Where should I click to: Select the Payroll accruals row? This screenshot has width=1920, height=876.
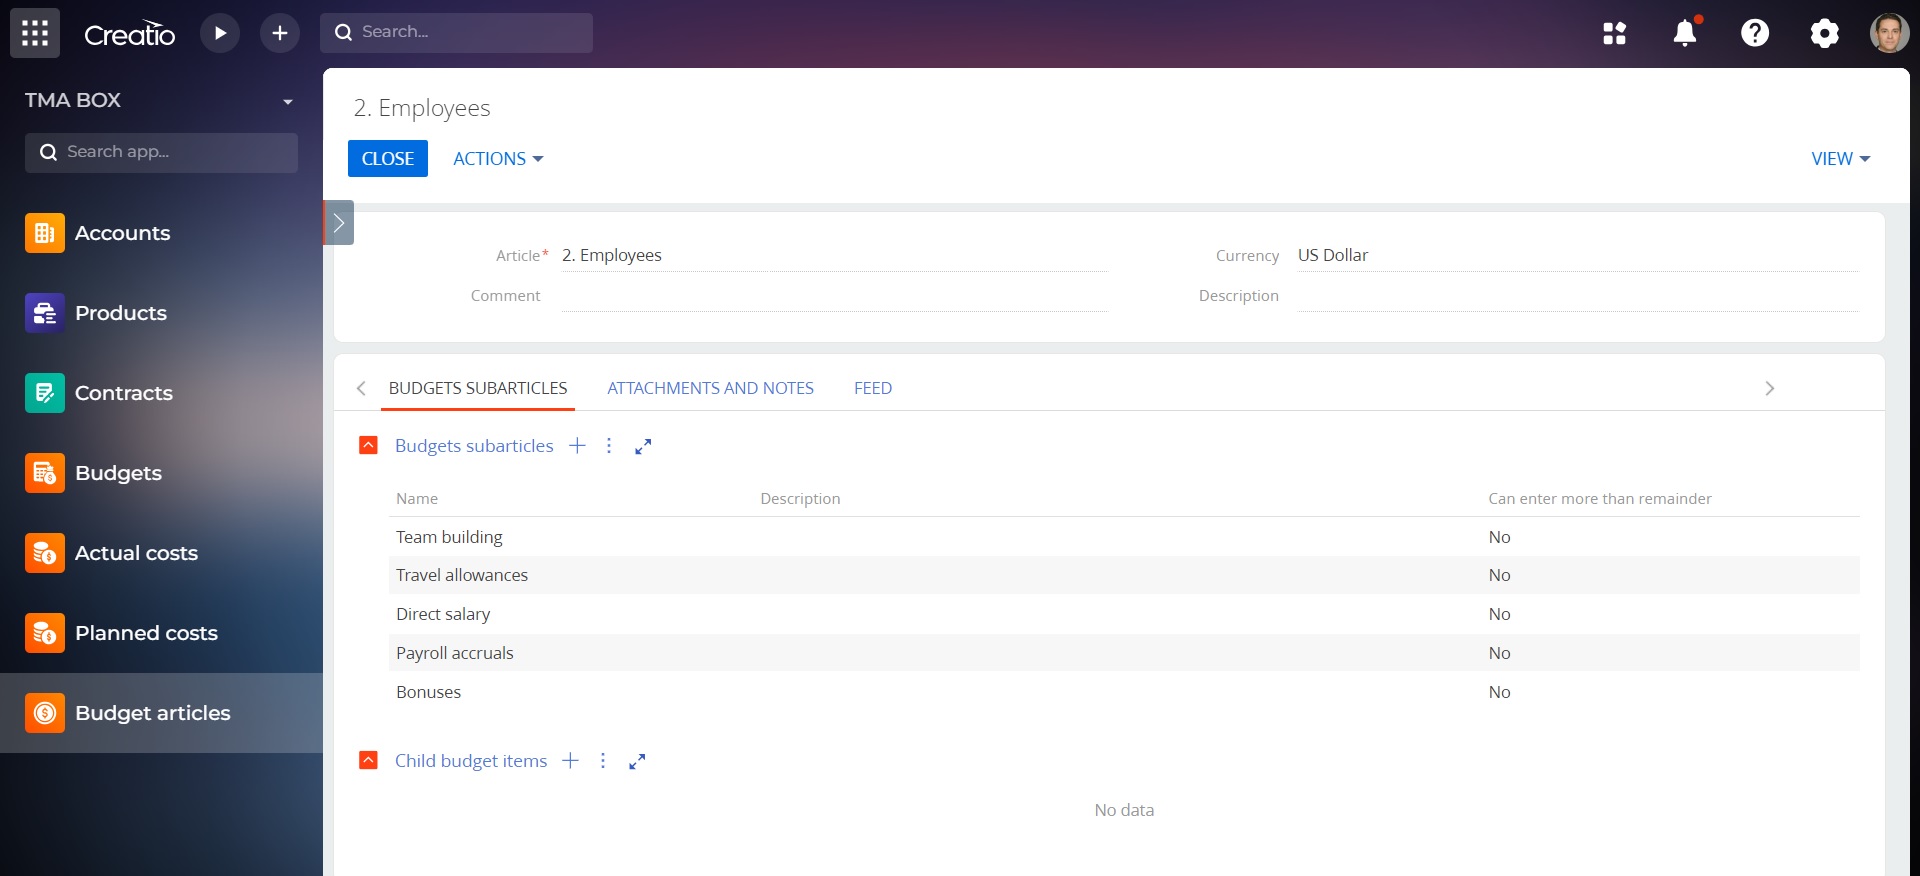(1124, 653)
